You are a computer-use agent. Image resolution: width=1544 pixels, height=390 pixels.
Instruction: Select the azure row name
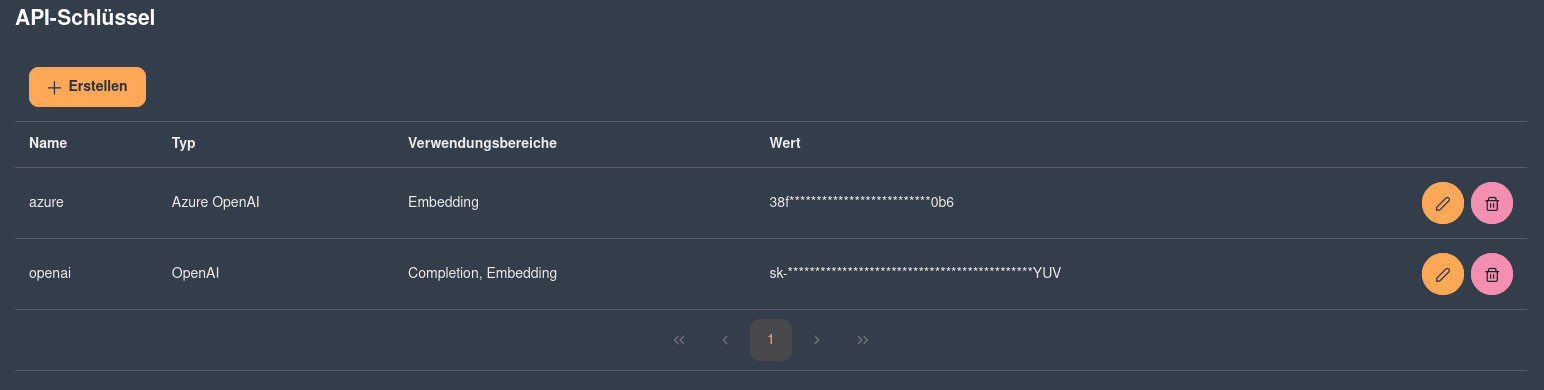tap(46, 202)
